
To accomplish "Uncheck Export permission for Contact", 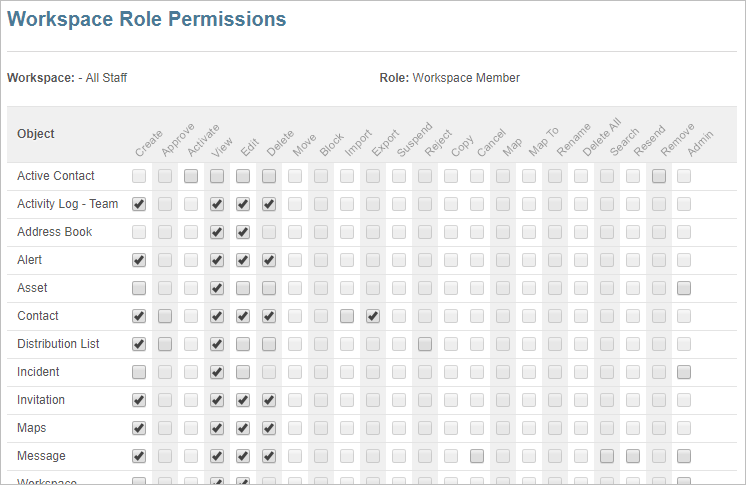I will tap(373, 316).
